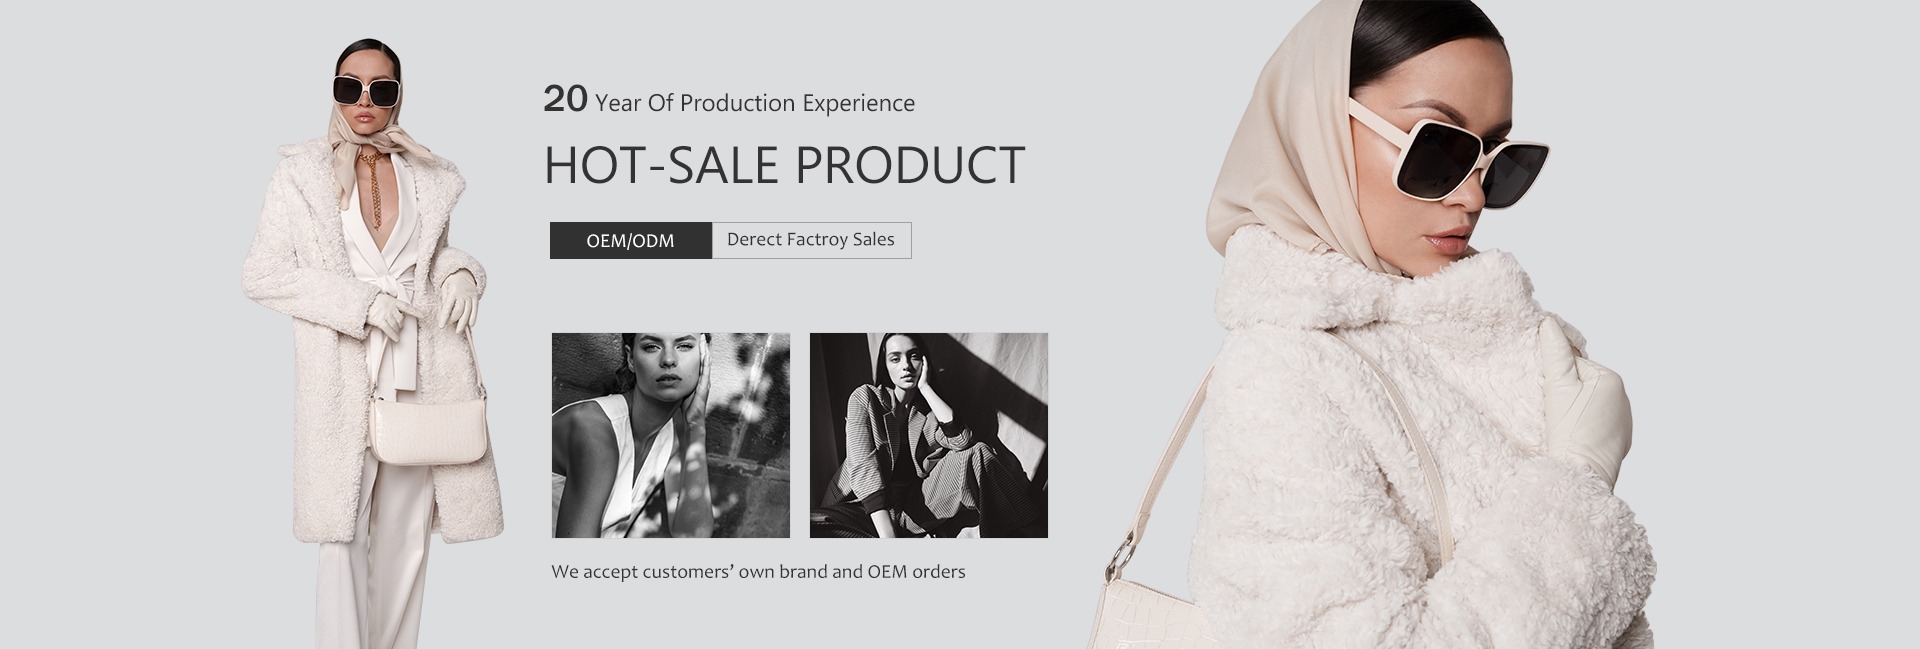Select the Derect Factroy Sales button
This screenshot has width=1920, height=649.
coord(811,240)
